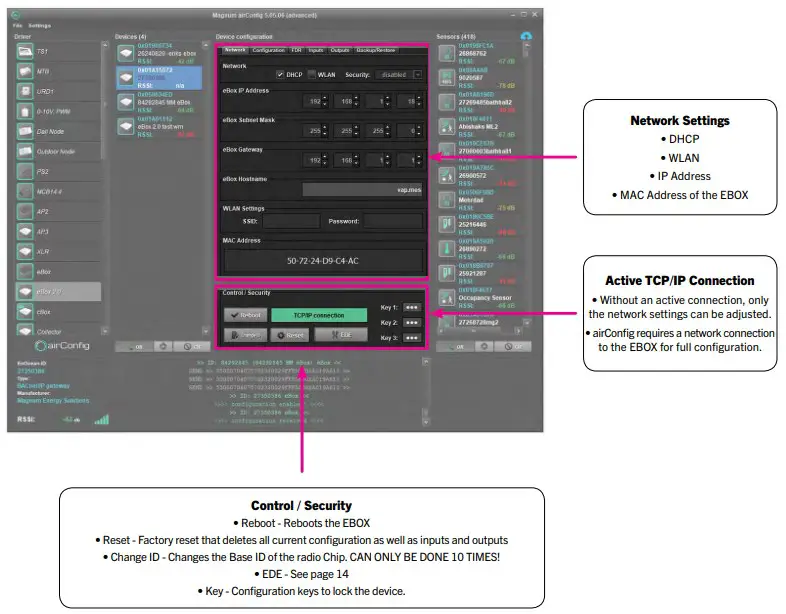
Task: Click the Sensors list vertical scrollbar
Action: [526, 184]
